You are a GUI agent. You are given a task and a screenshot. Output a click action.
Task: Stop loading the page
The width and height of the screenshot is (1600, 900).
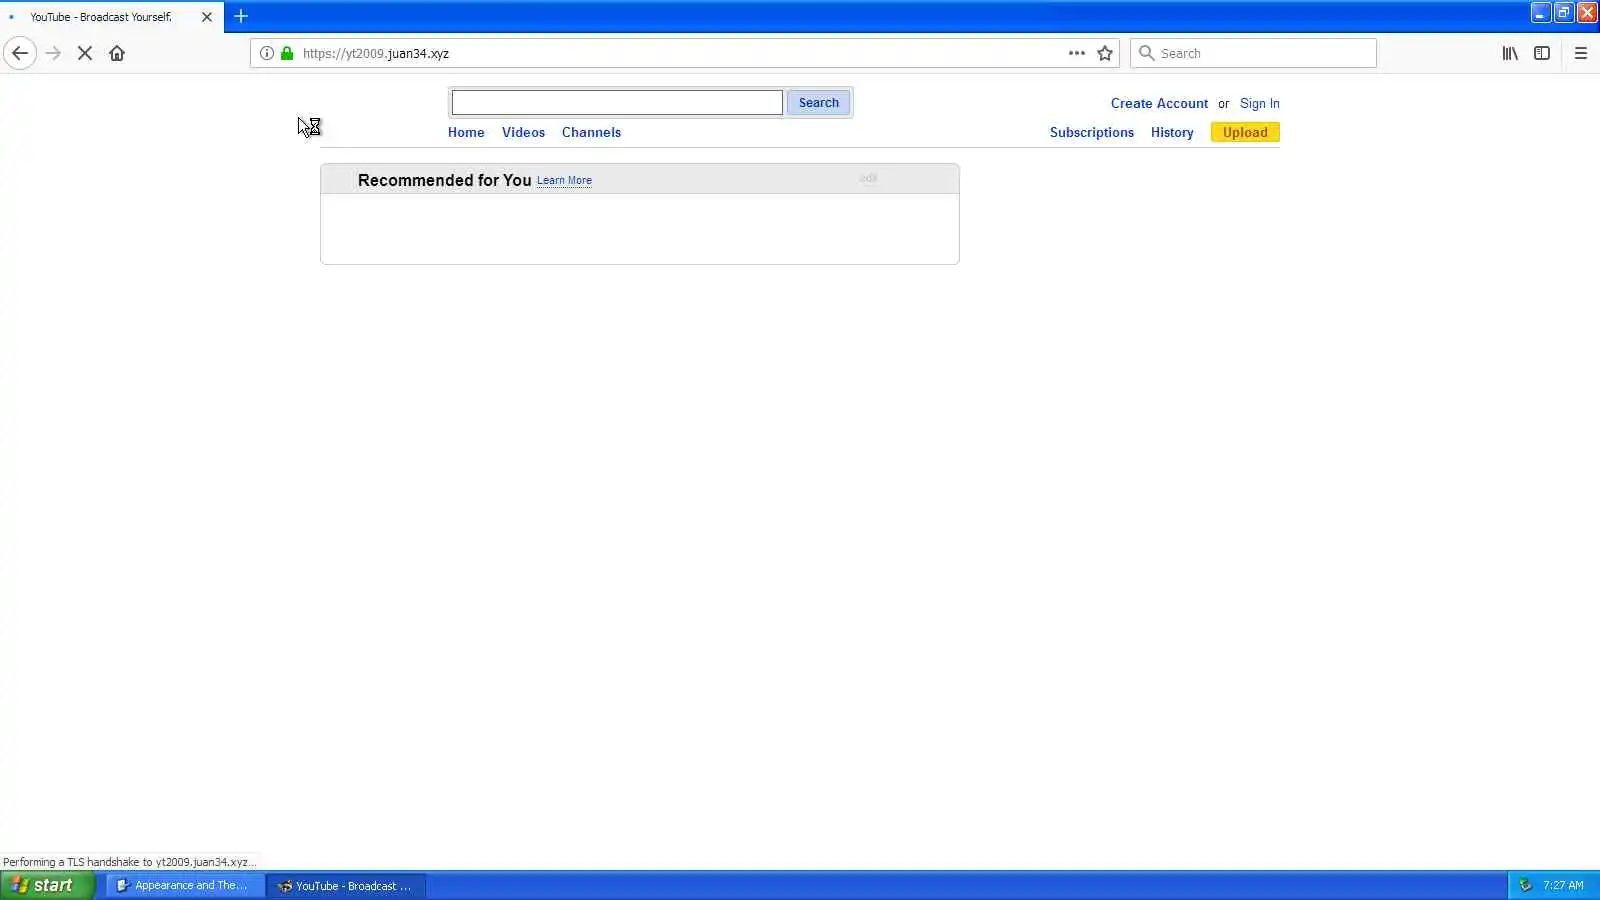85,53
